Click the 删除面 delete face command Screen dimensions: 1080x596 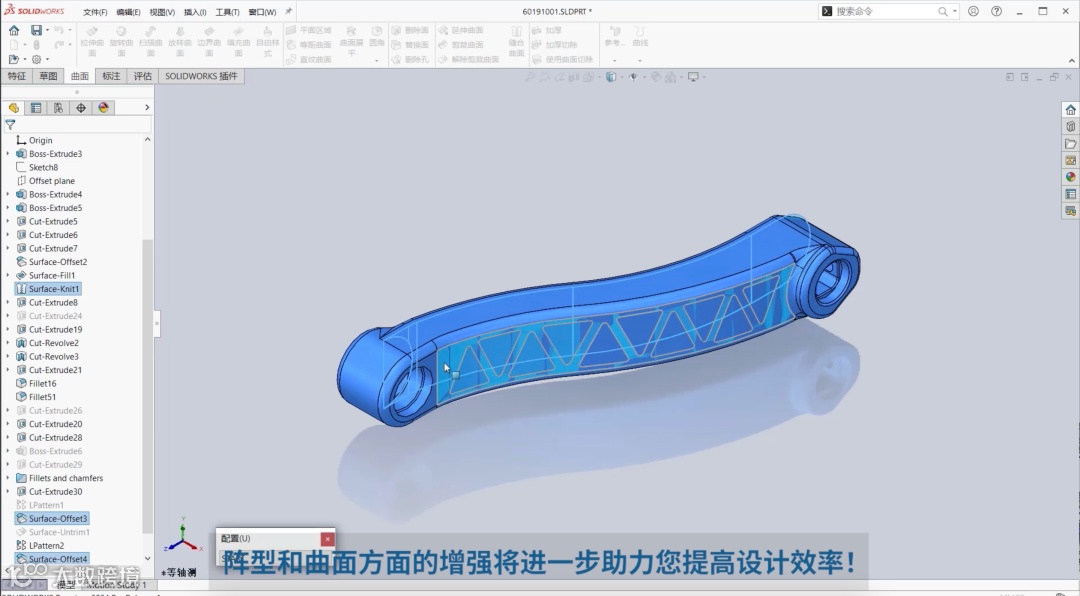coord(411,30)
